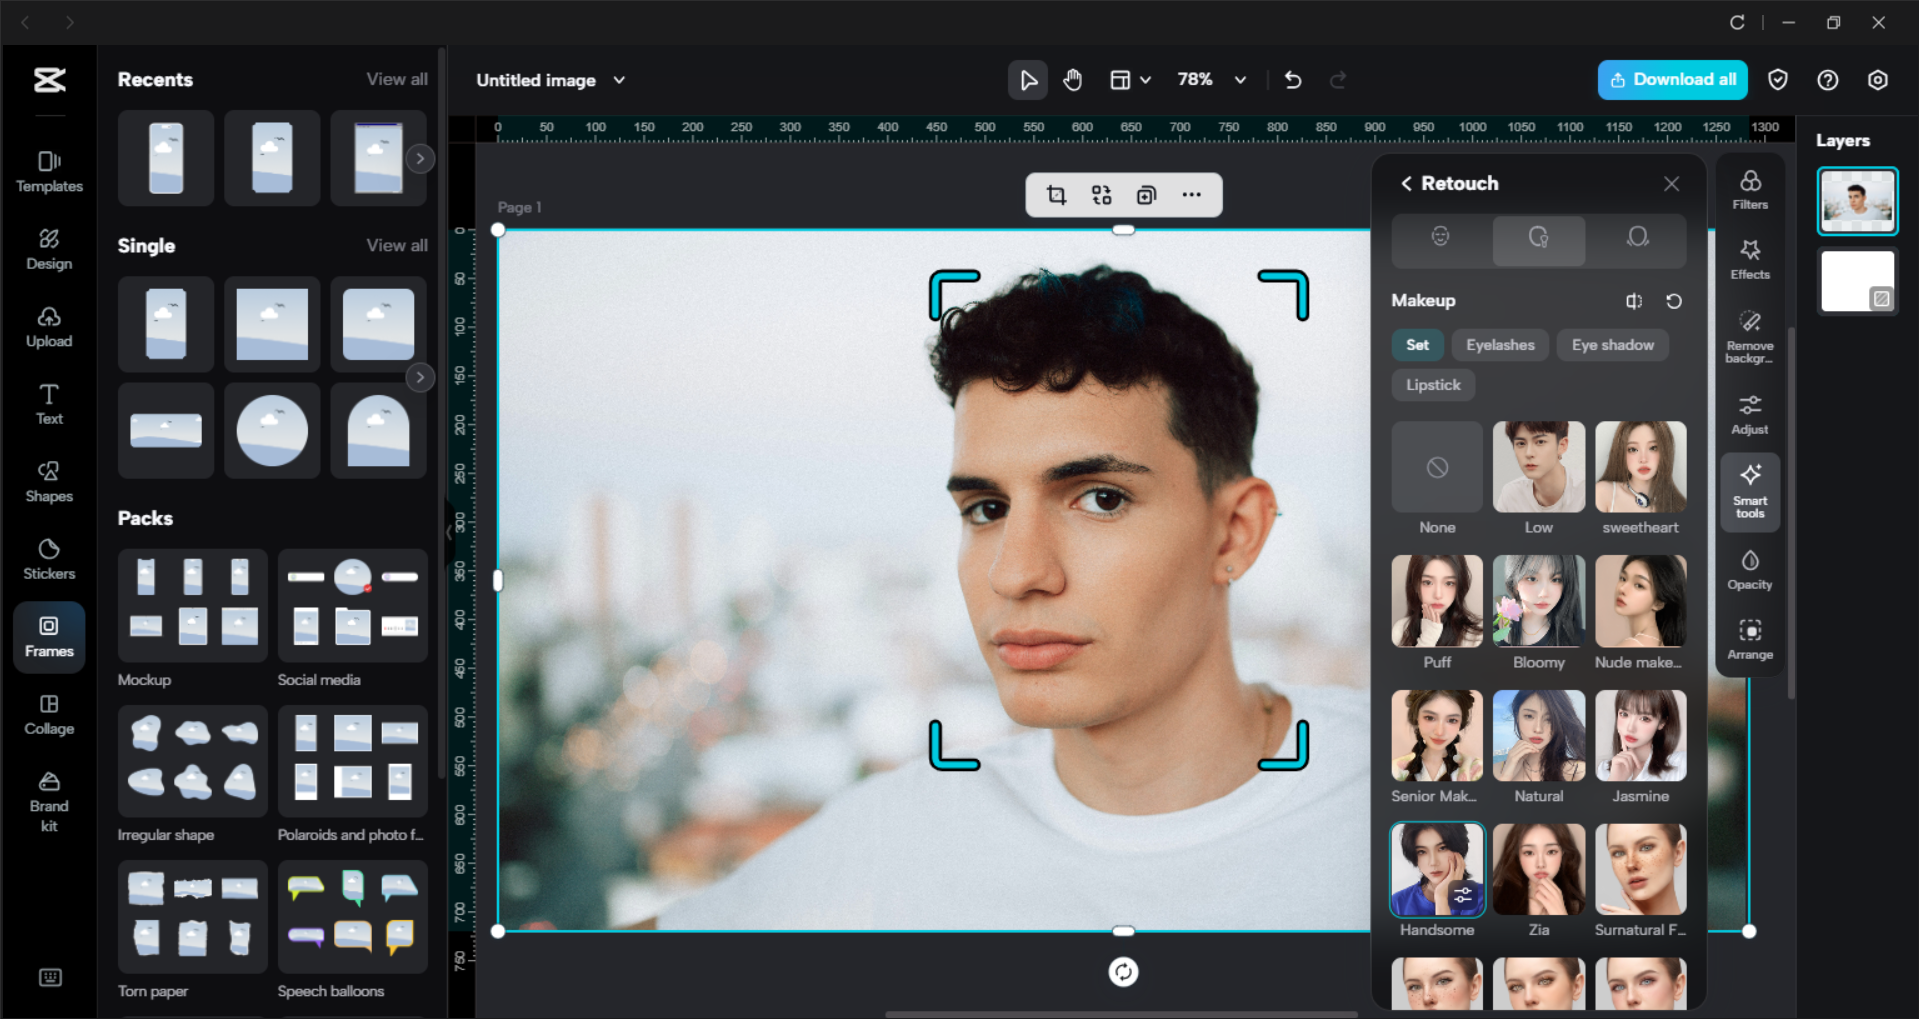Open the Filters panel
Image resolution: width=1919 pixels, height=1019 pixels.
[1749, 190]
